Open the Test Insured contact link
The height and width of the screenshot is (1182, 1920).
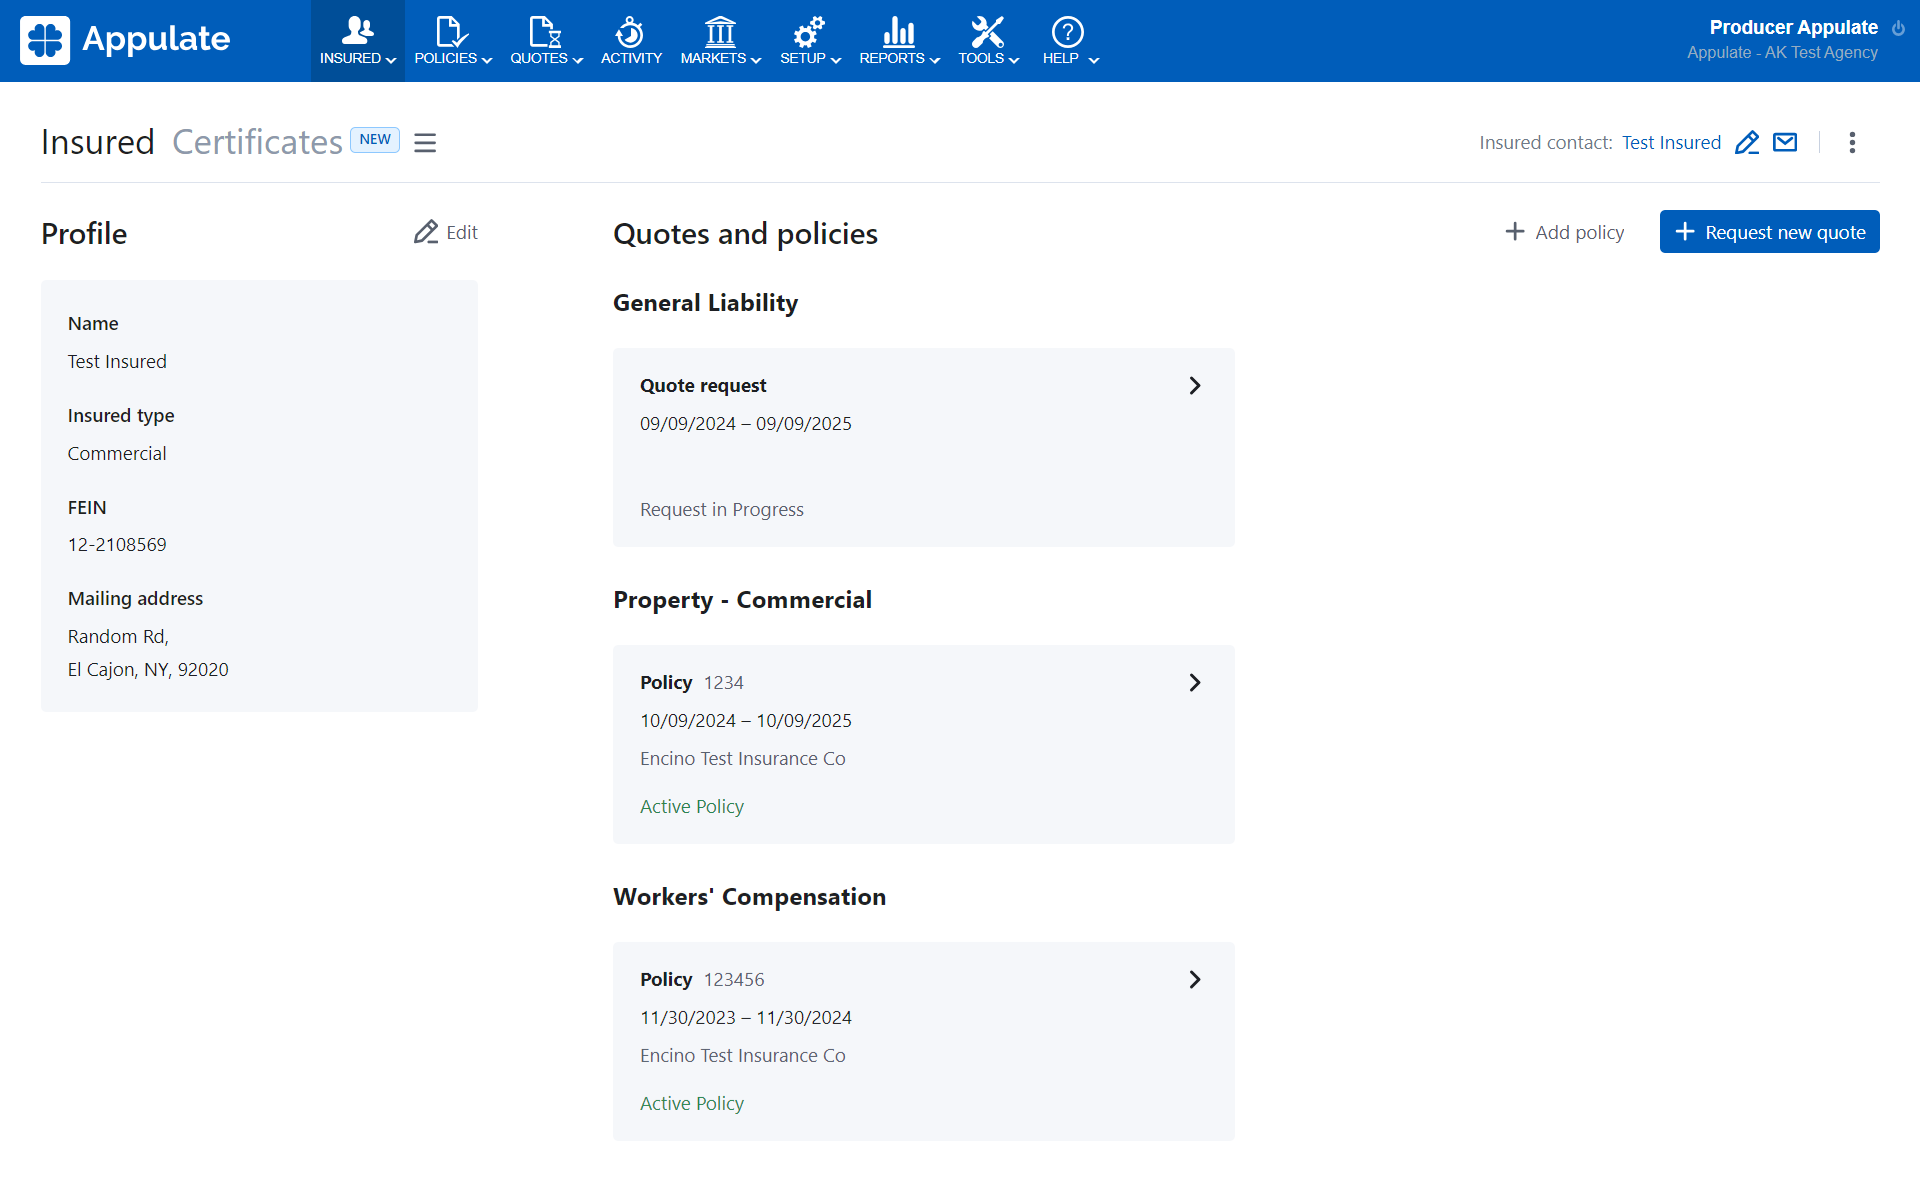[1671, 143]
